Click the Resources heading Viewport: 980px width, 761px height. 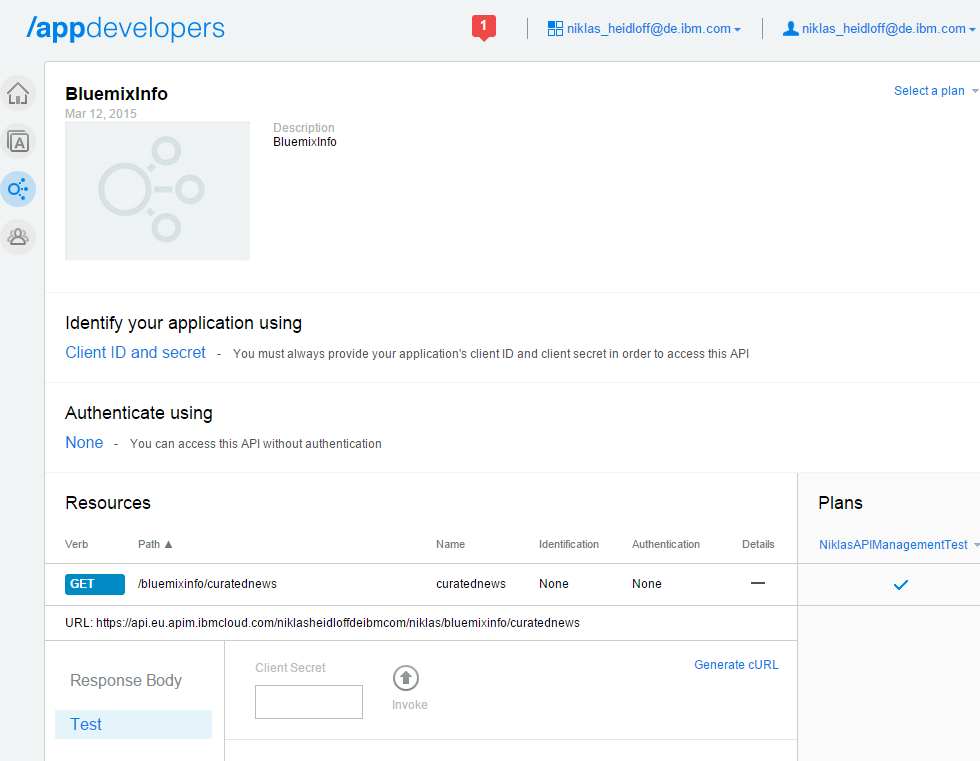pos(108,503)
